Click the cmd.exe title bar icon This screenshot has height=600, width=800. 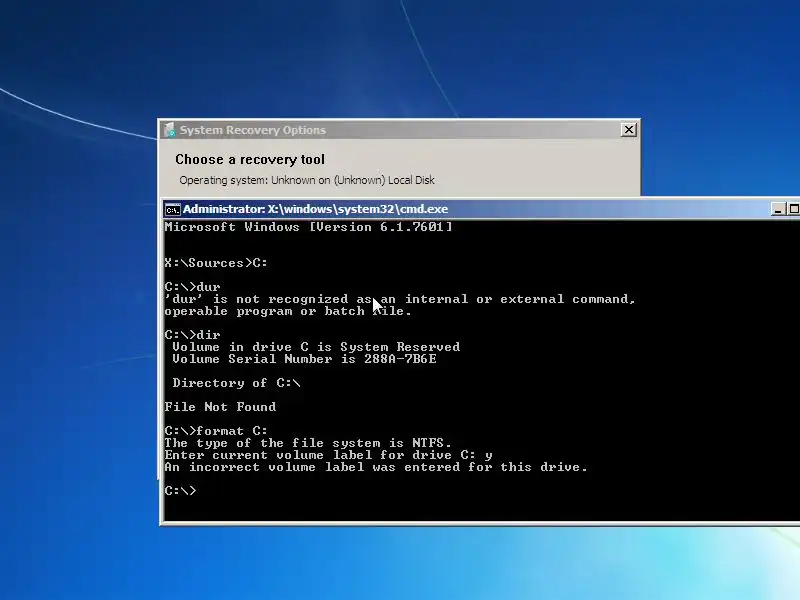(172, 209)
